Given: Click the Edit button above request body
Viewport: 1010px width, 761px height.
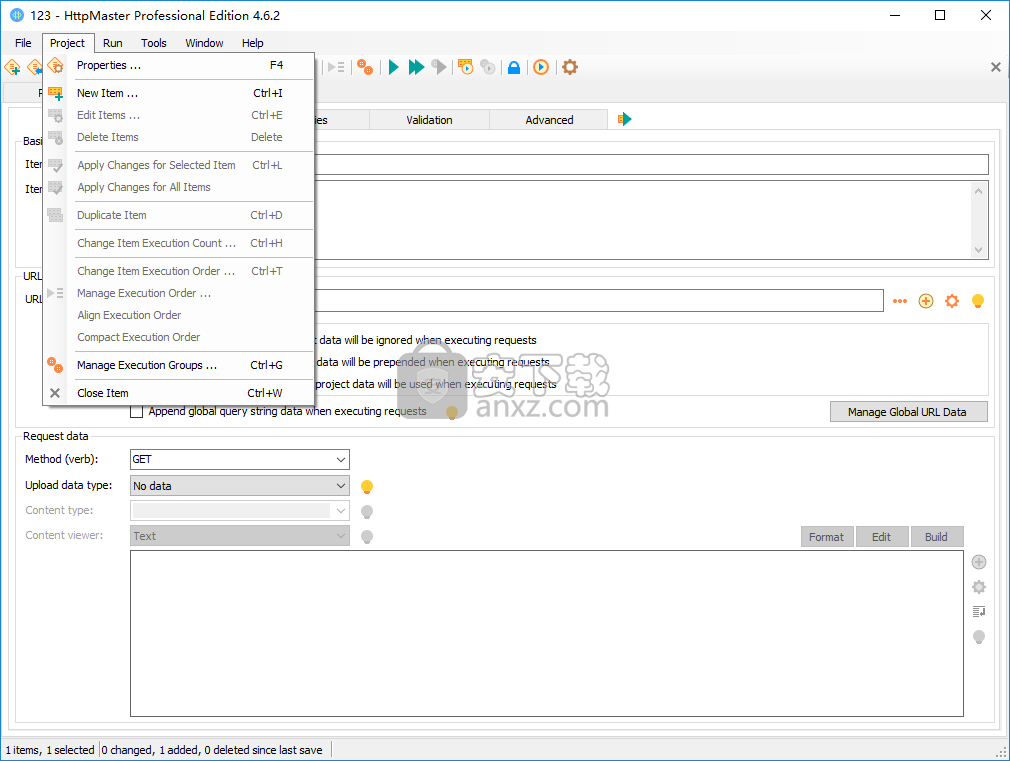Looking at the screenshot, I should [x=882, y=537].
